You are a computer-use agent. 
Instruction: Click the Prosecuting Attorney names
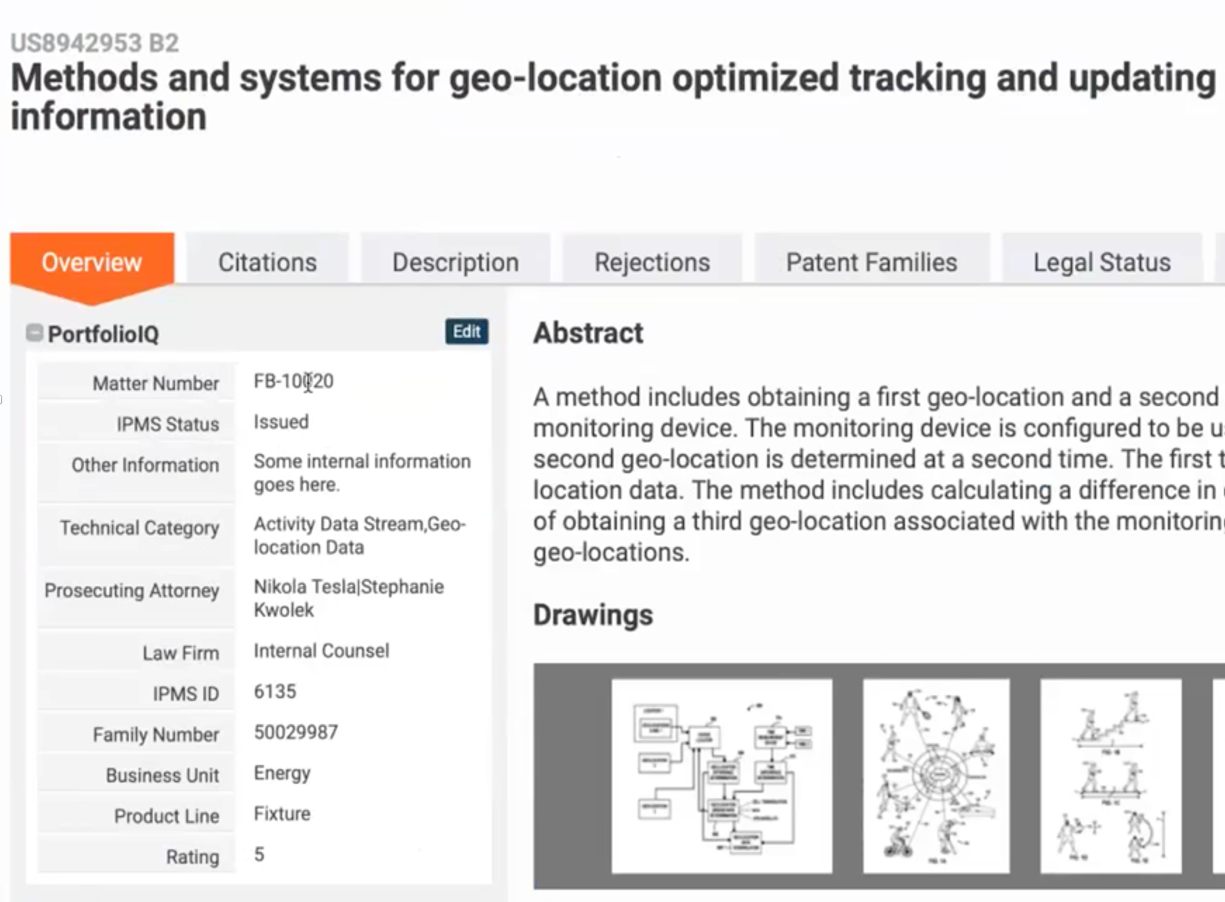point(348,598)
